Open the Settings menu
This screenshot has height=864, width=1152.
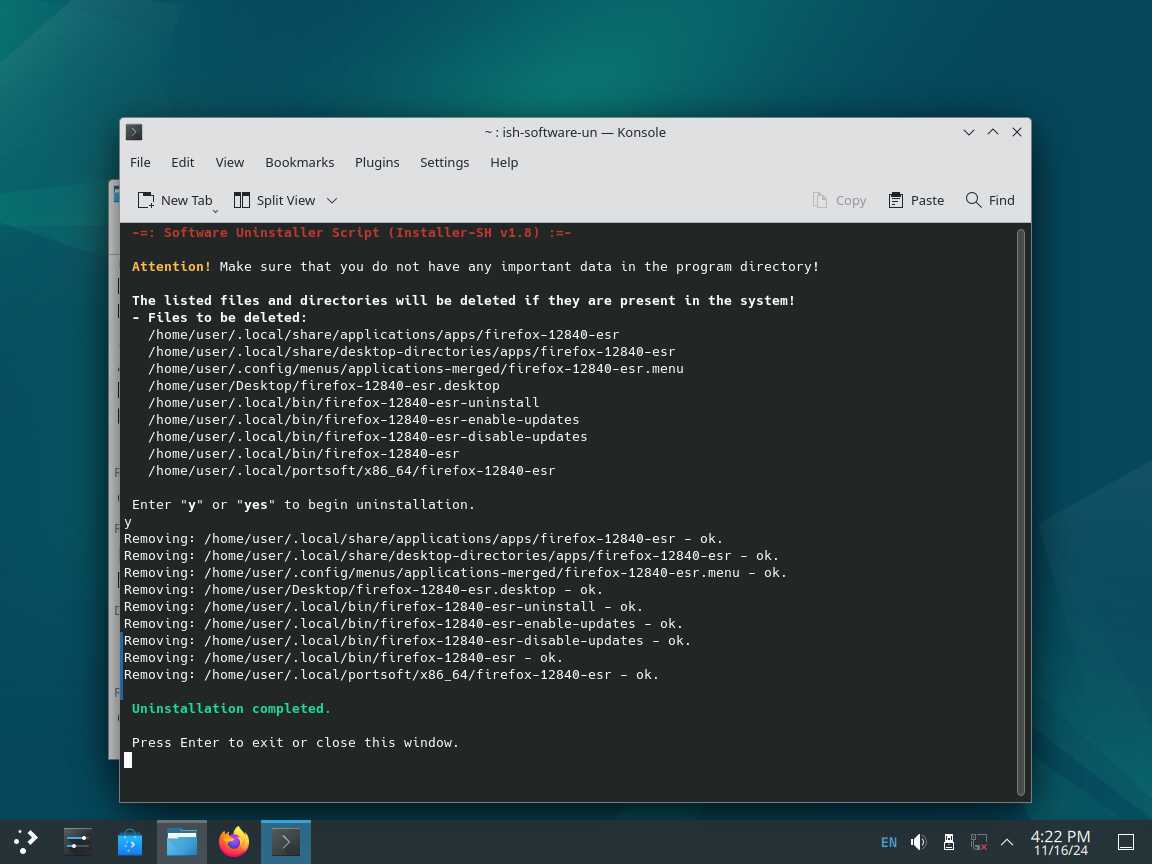pyautogui.click(x=444, y=162)
